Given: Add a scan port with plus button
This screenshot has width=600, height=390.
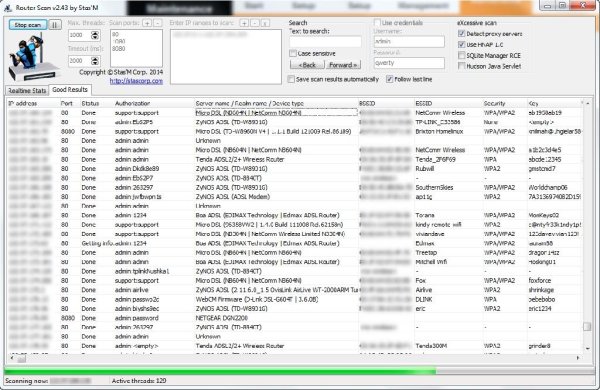Looking at the screenshot, I should click(x=147, y=23).
